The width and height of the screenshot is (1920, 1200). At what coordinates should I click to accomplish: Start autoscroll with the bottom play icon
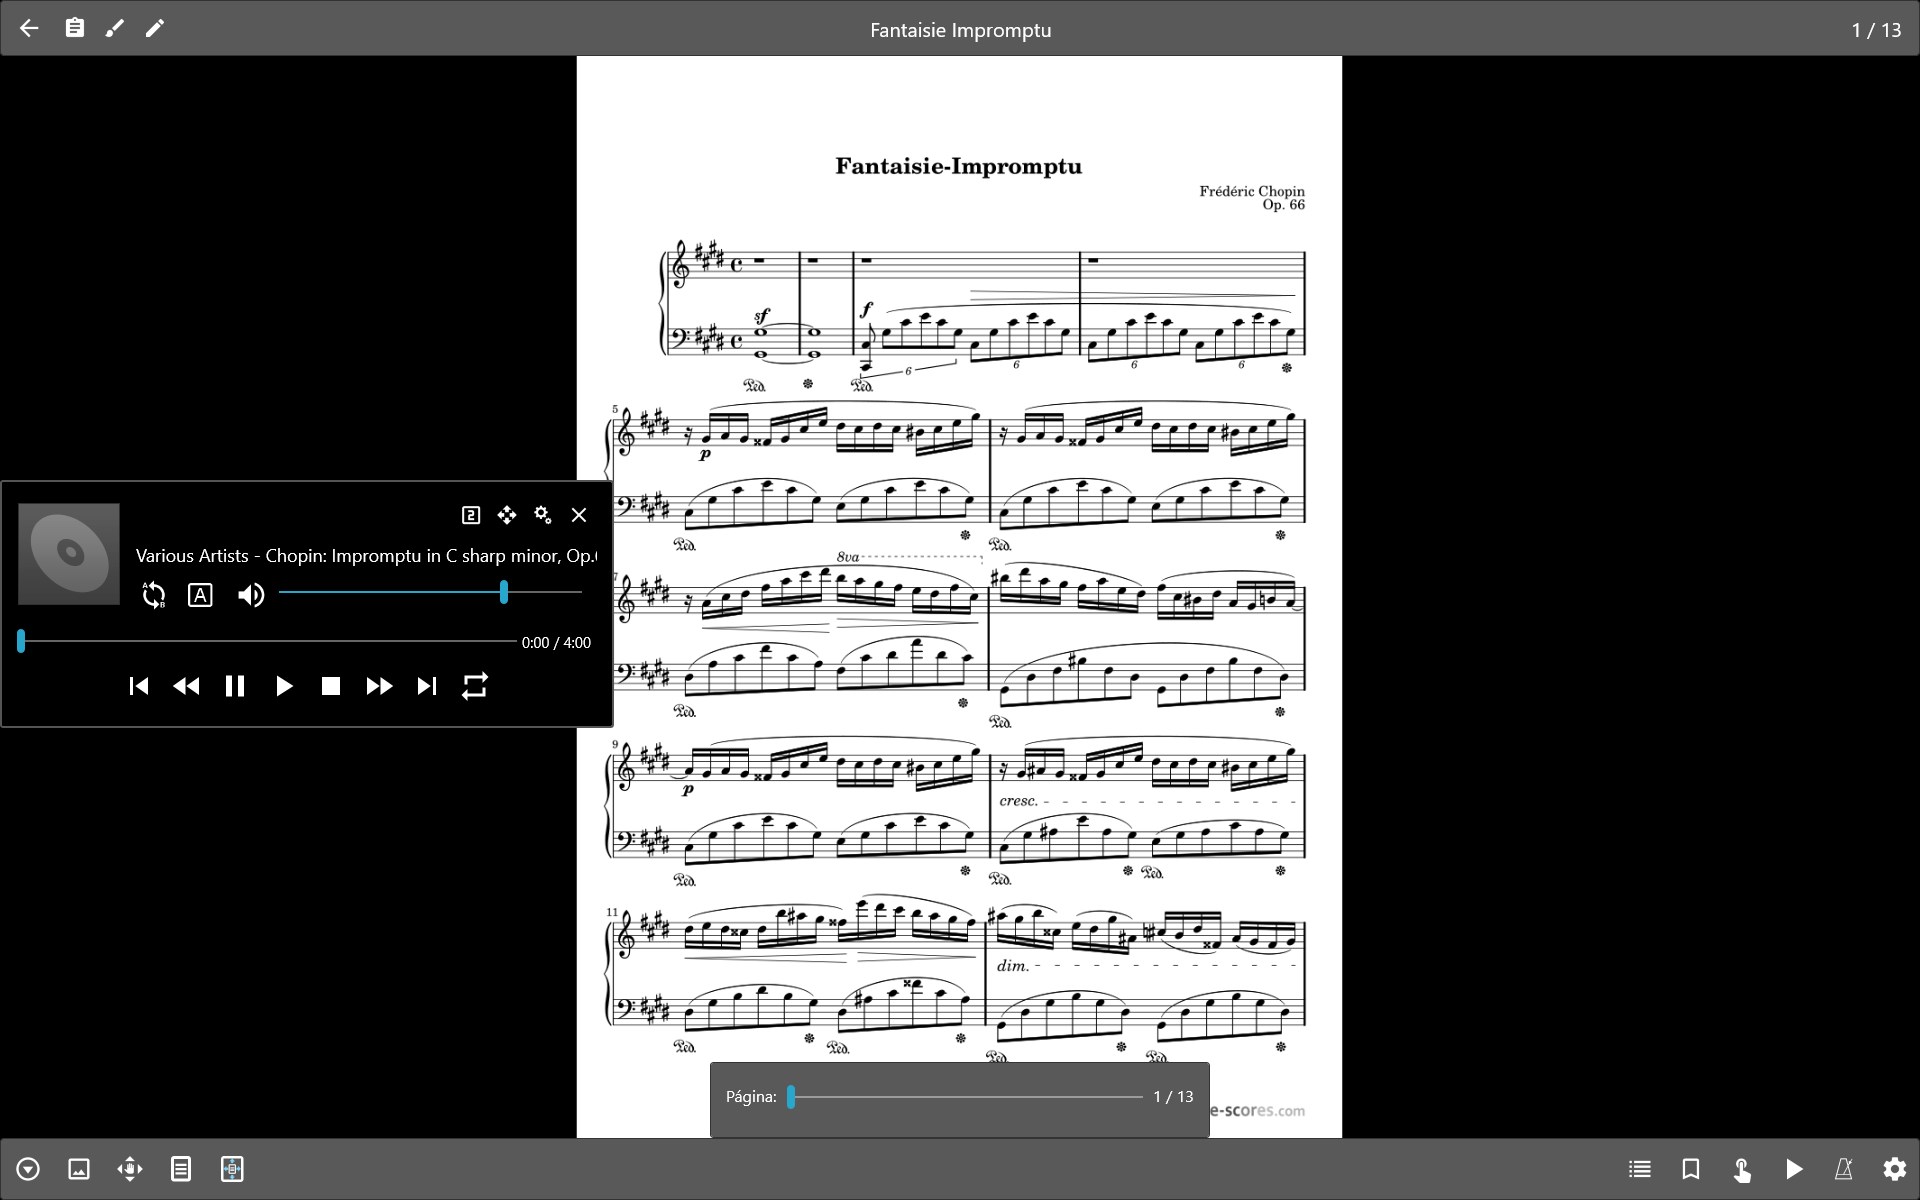pos(1794,1169)
